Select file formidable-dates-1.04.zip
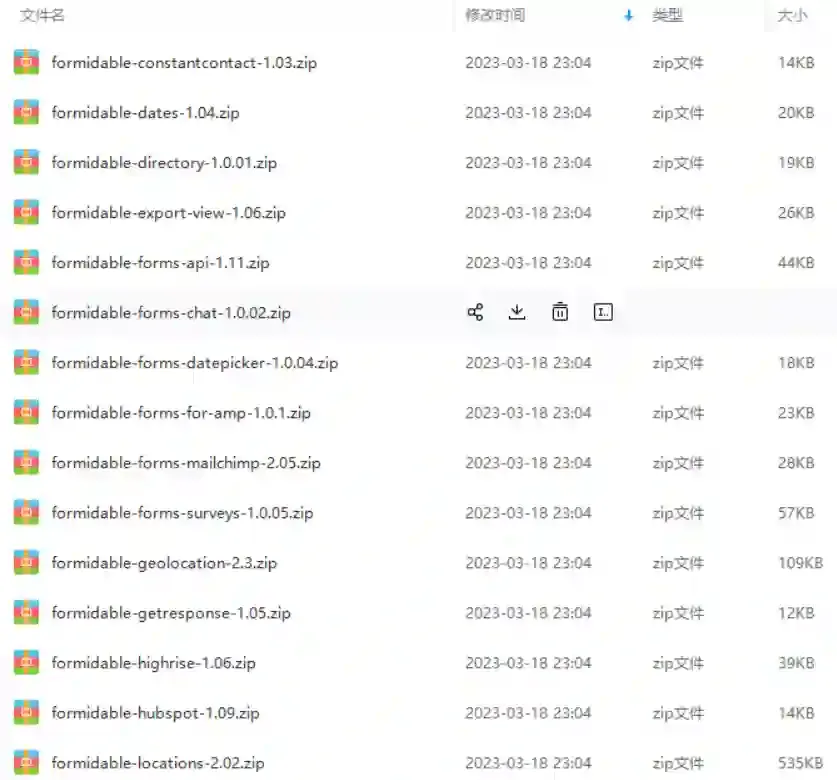 (x=145, y=113)
